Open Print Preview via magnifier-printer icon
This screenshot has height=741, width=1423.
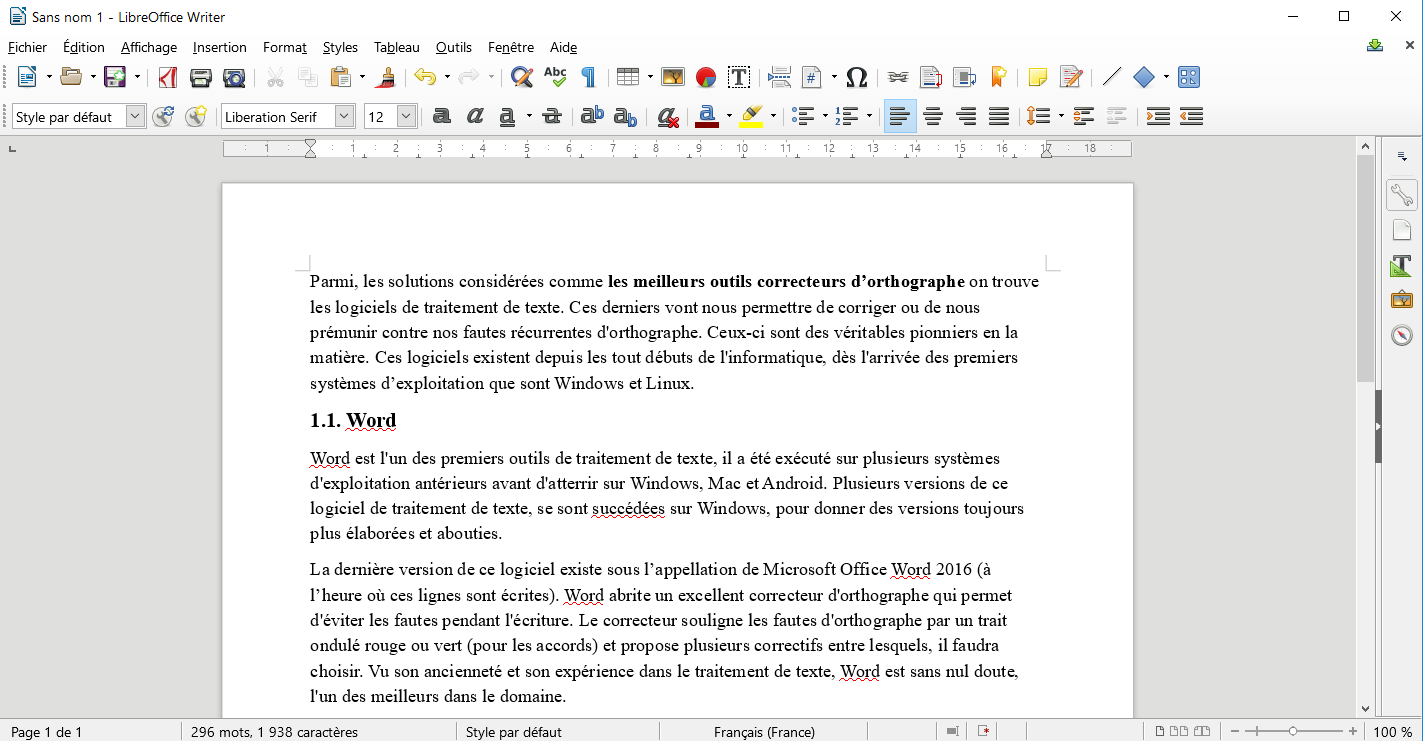(x=234, y=77)
